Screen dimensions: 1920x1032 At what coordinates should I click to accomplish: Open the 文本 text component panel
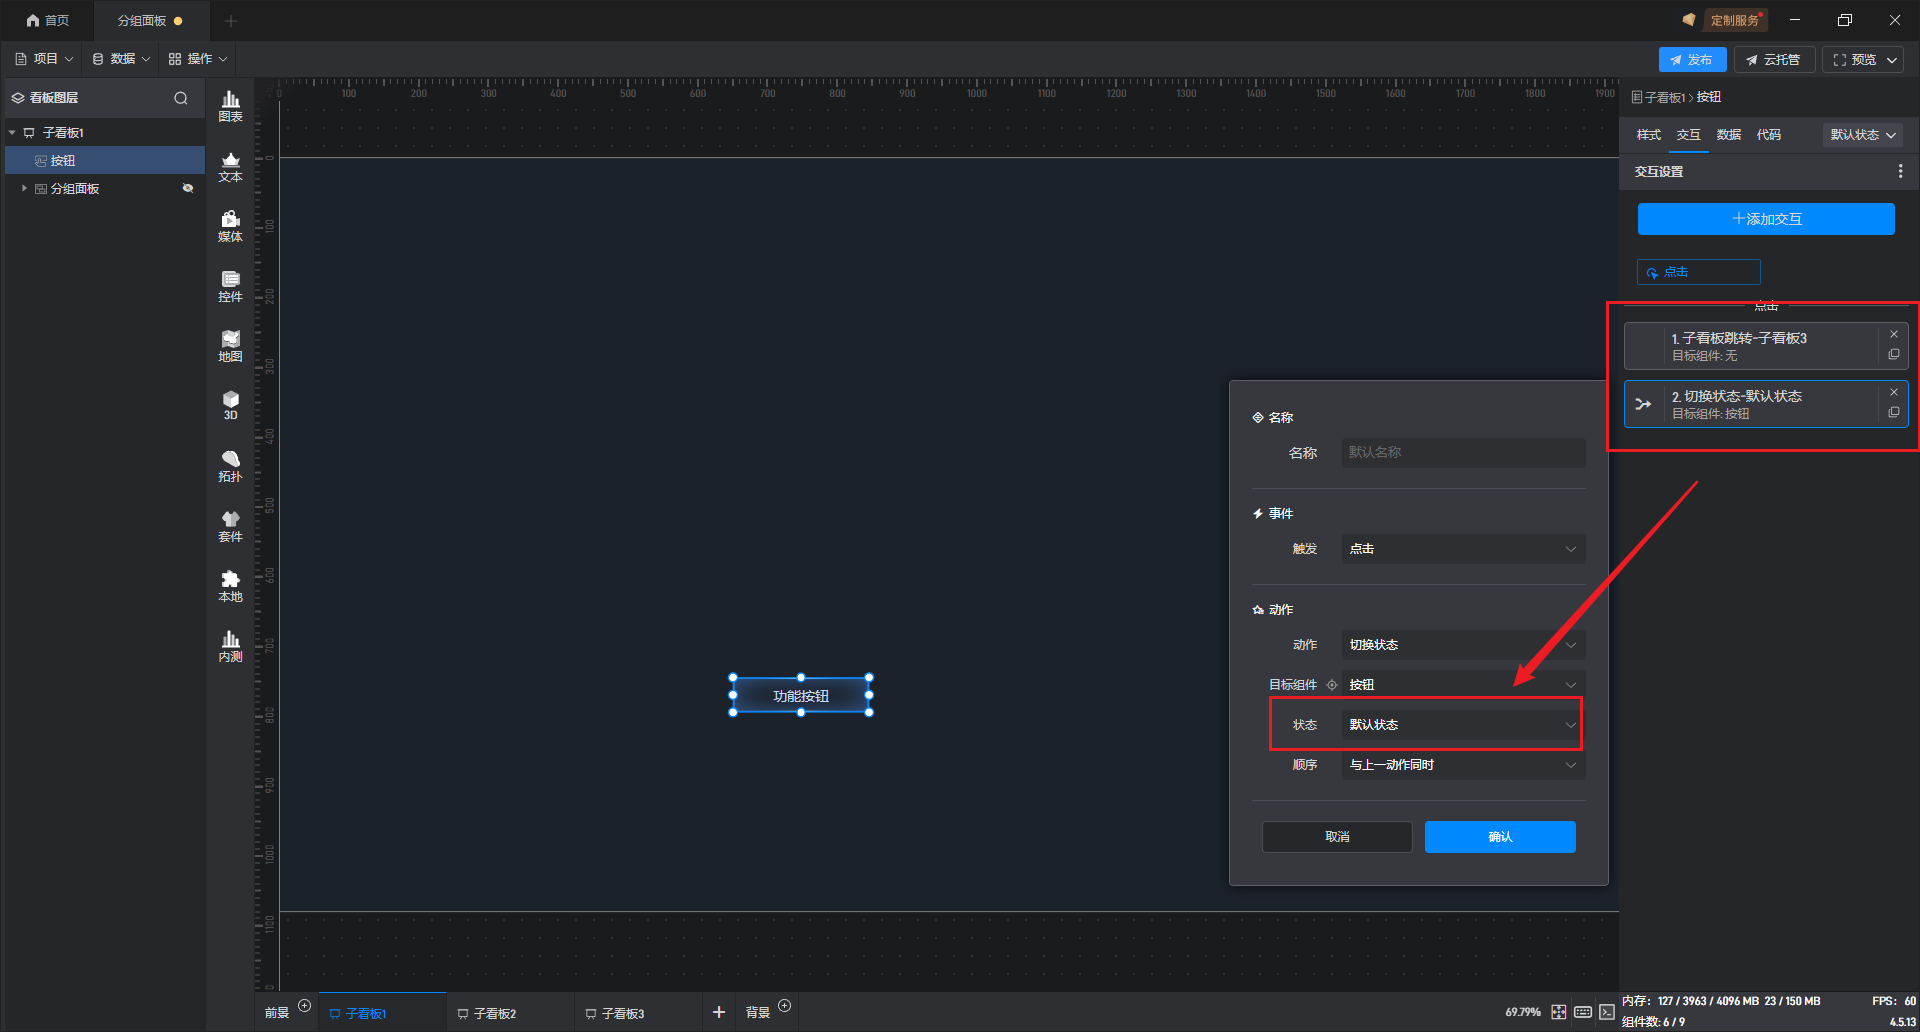tap(230, 166)
